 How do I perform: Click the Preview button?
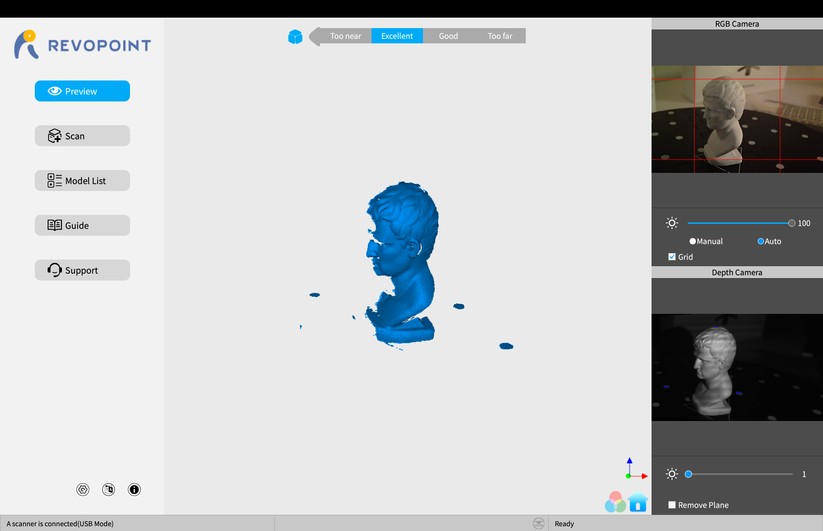tap(82, 91)
